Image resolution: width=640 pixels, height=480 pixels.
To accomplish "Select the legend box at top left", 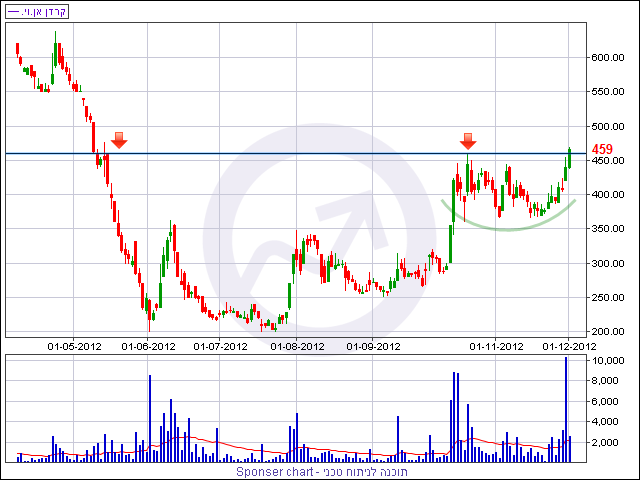I will tap(37, 11).
